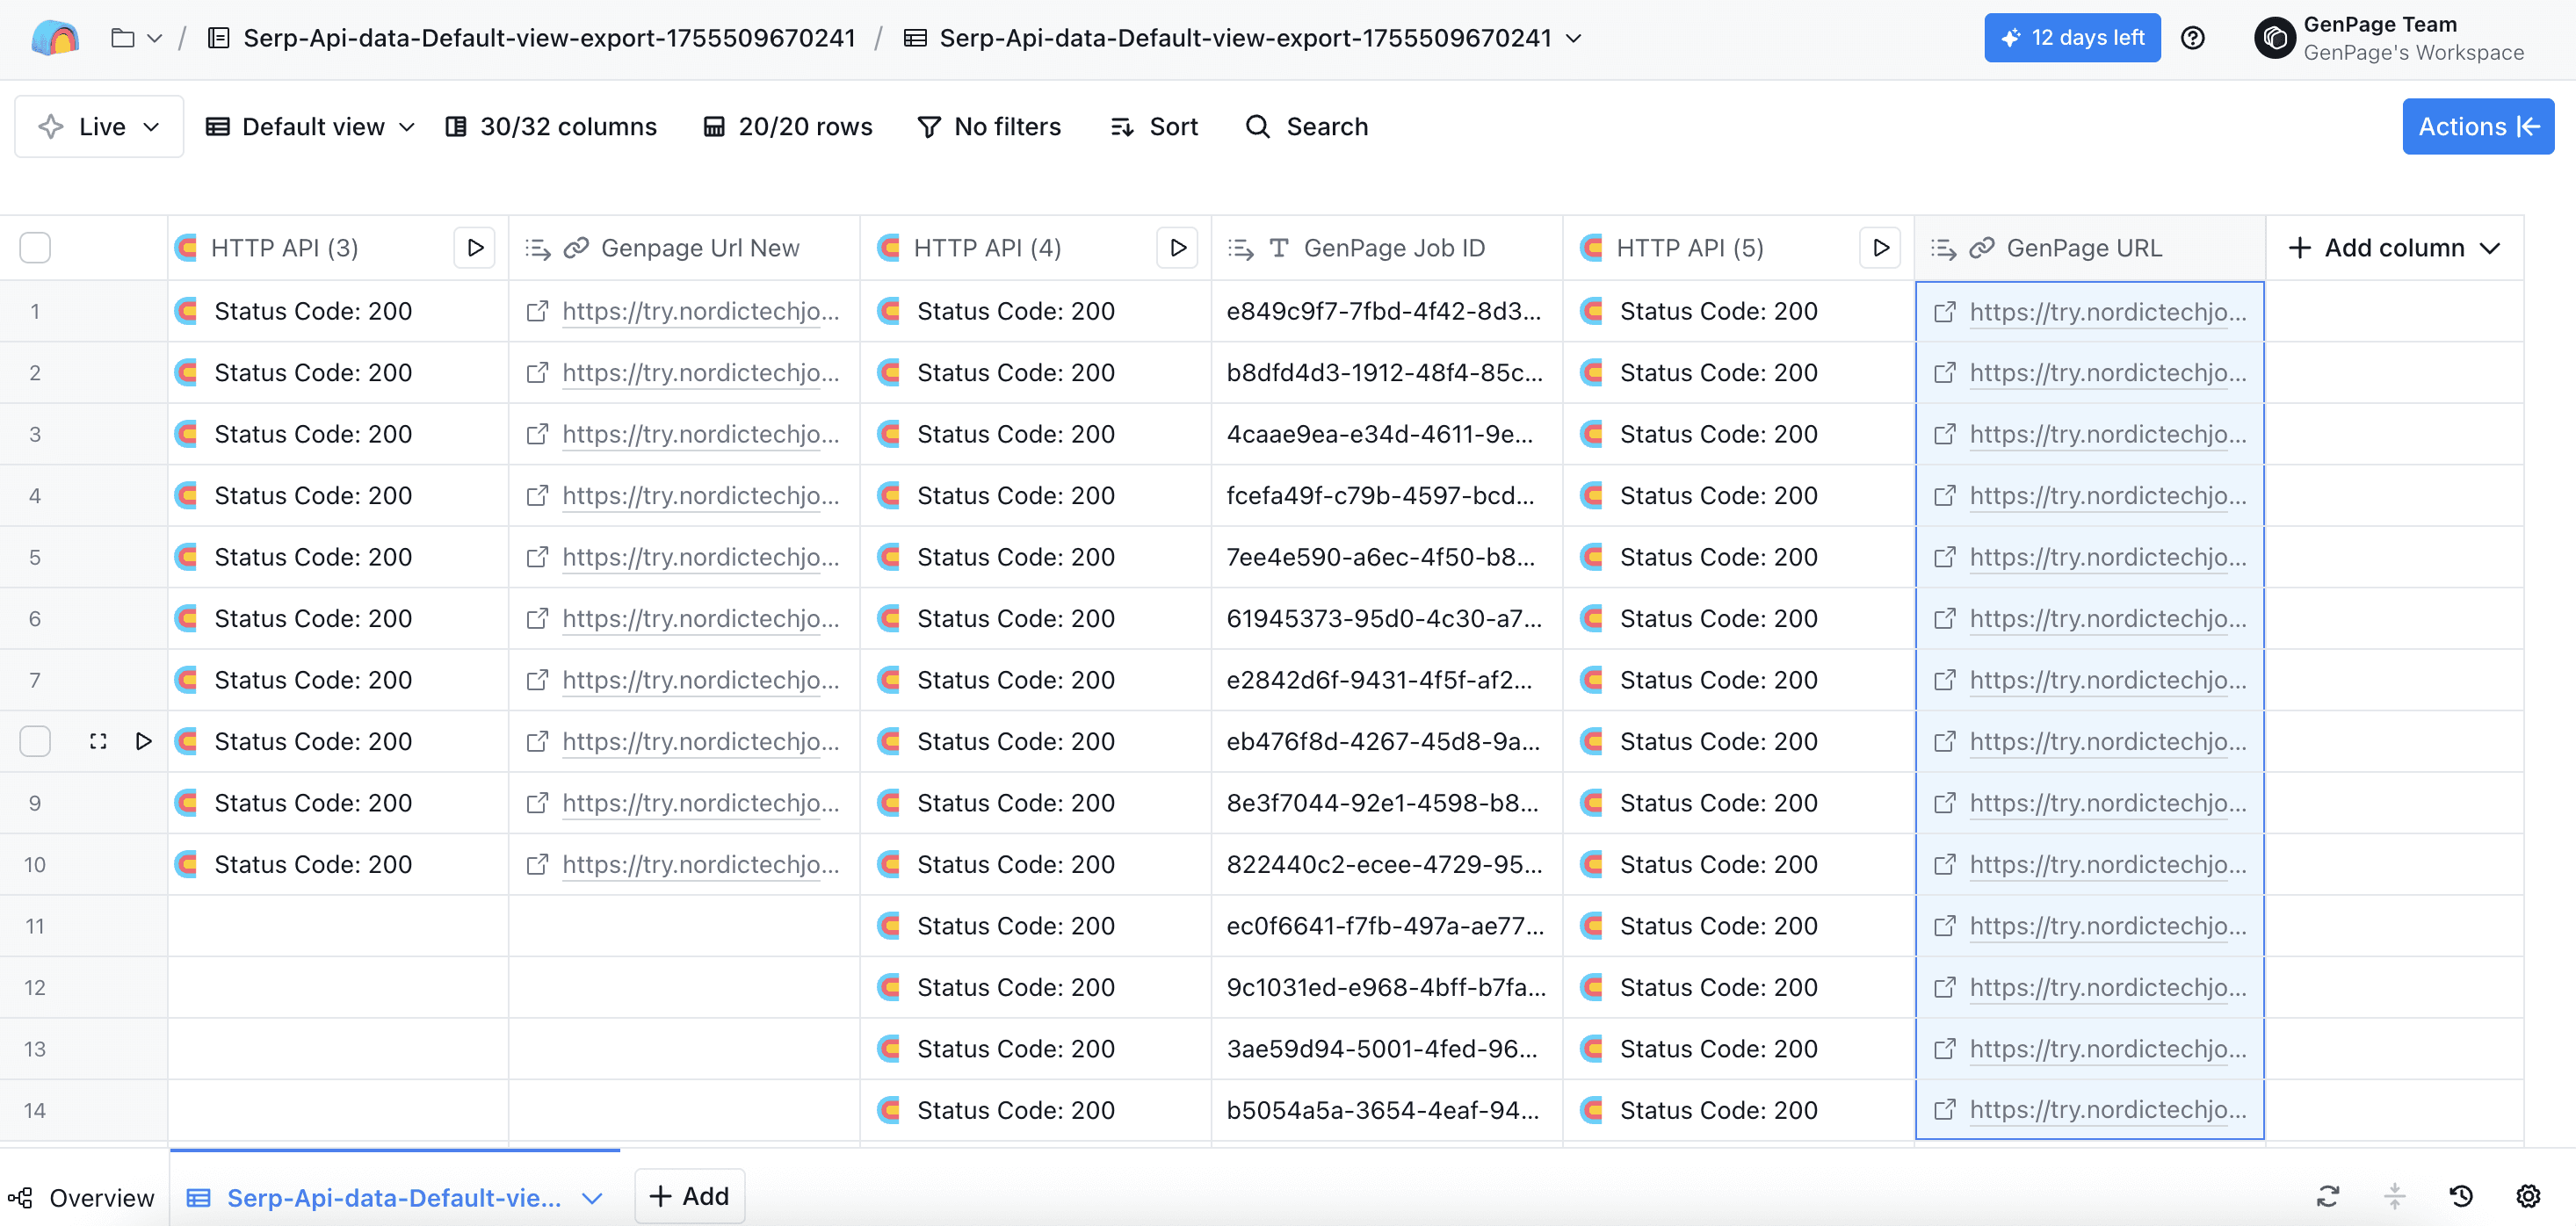Viewport: 2576px width, 1226px height.
Task: Switch to the Overview tab
Action: point(82,1197)
